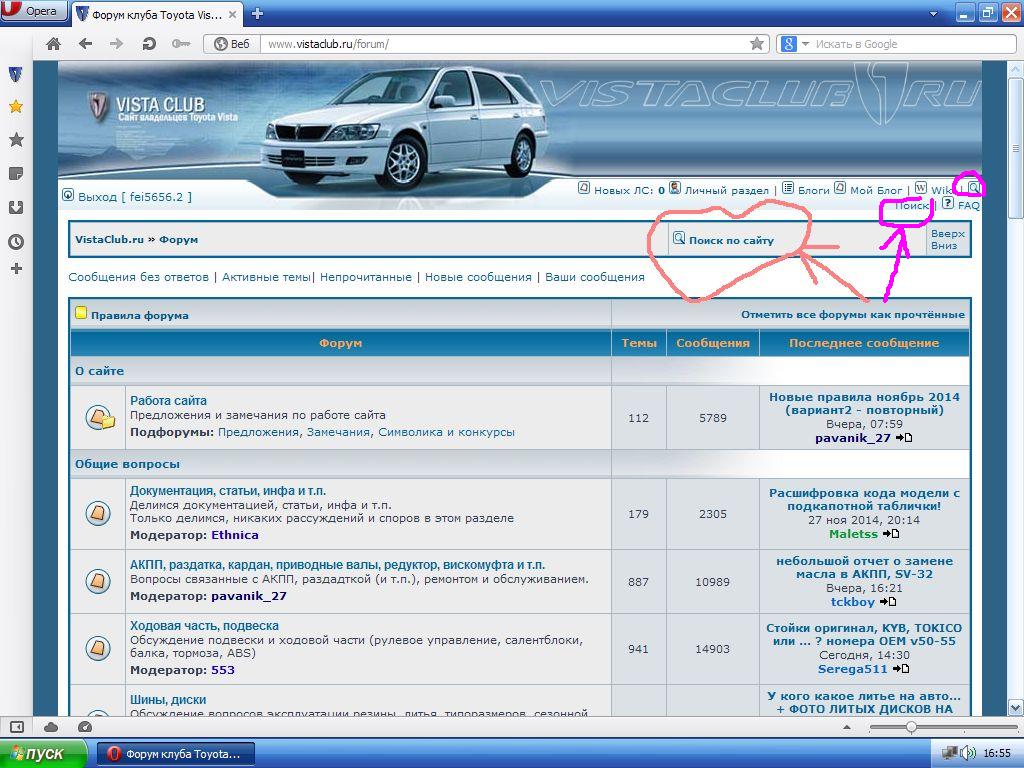Open a new tab with plus button
The height and width of the screenshot is (768, 1024).
258,14
